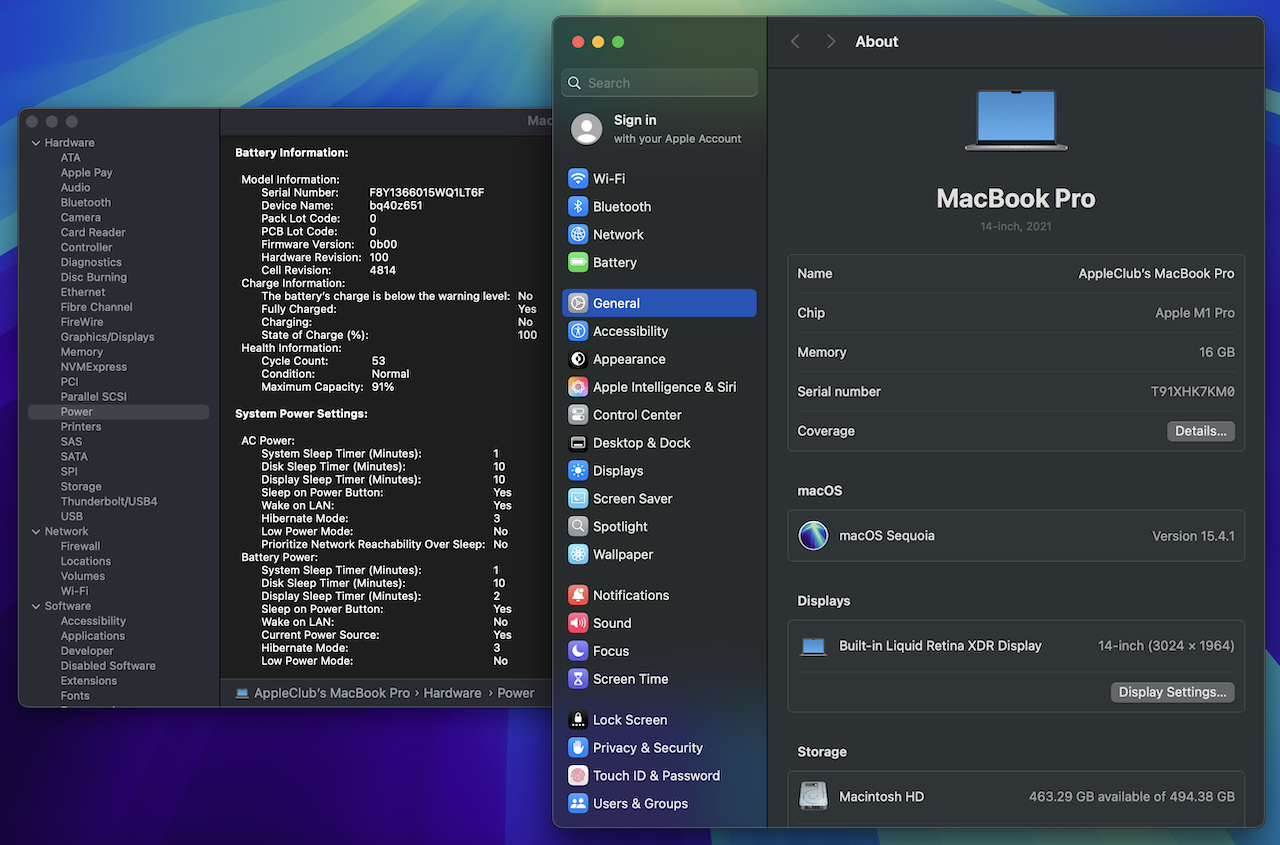Select Storage in System Information sidebar
The width and height of the screenshot is (1280, 845).
(81, 486)
